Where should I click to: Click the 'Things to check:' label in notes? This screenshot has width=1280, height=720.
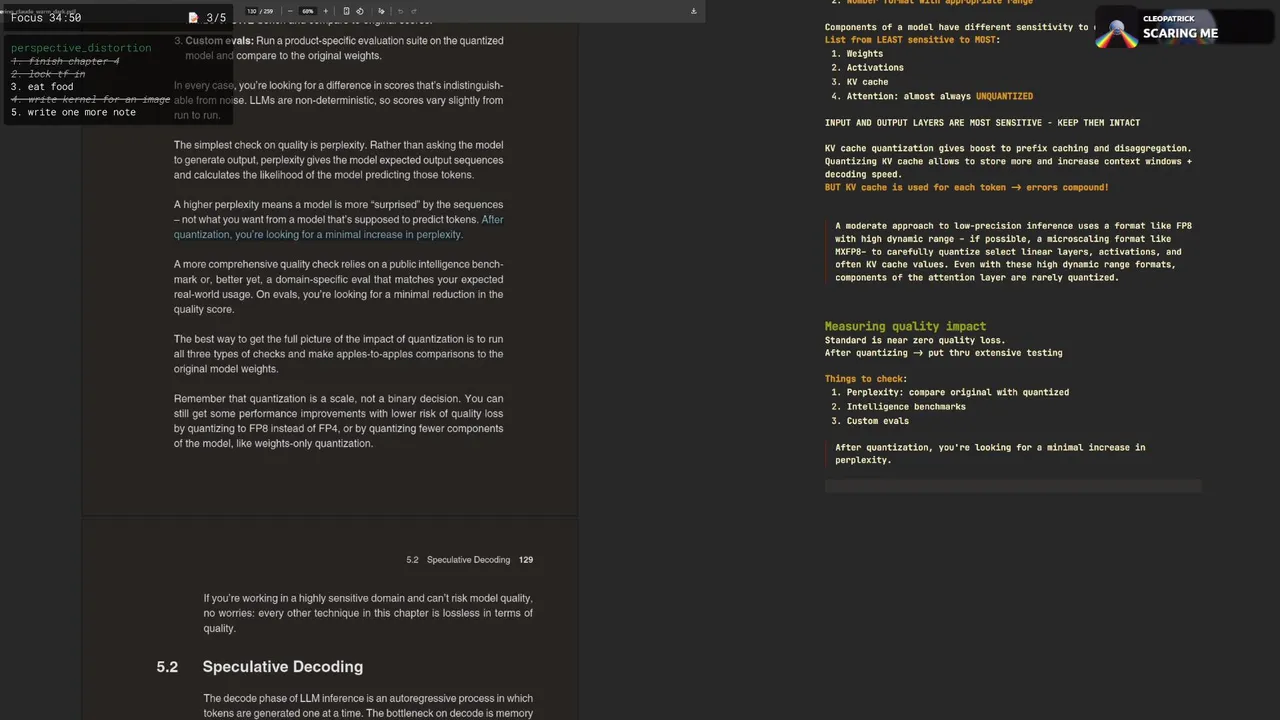(x=866, y=379)
